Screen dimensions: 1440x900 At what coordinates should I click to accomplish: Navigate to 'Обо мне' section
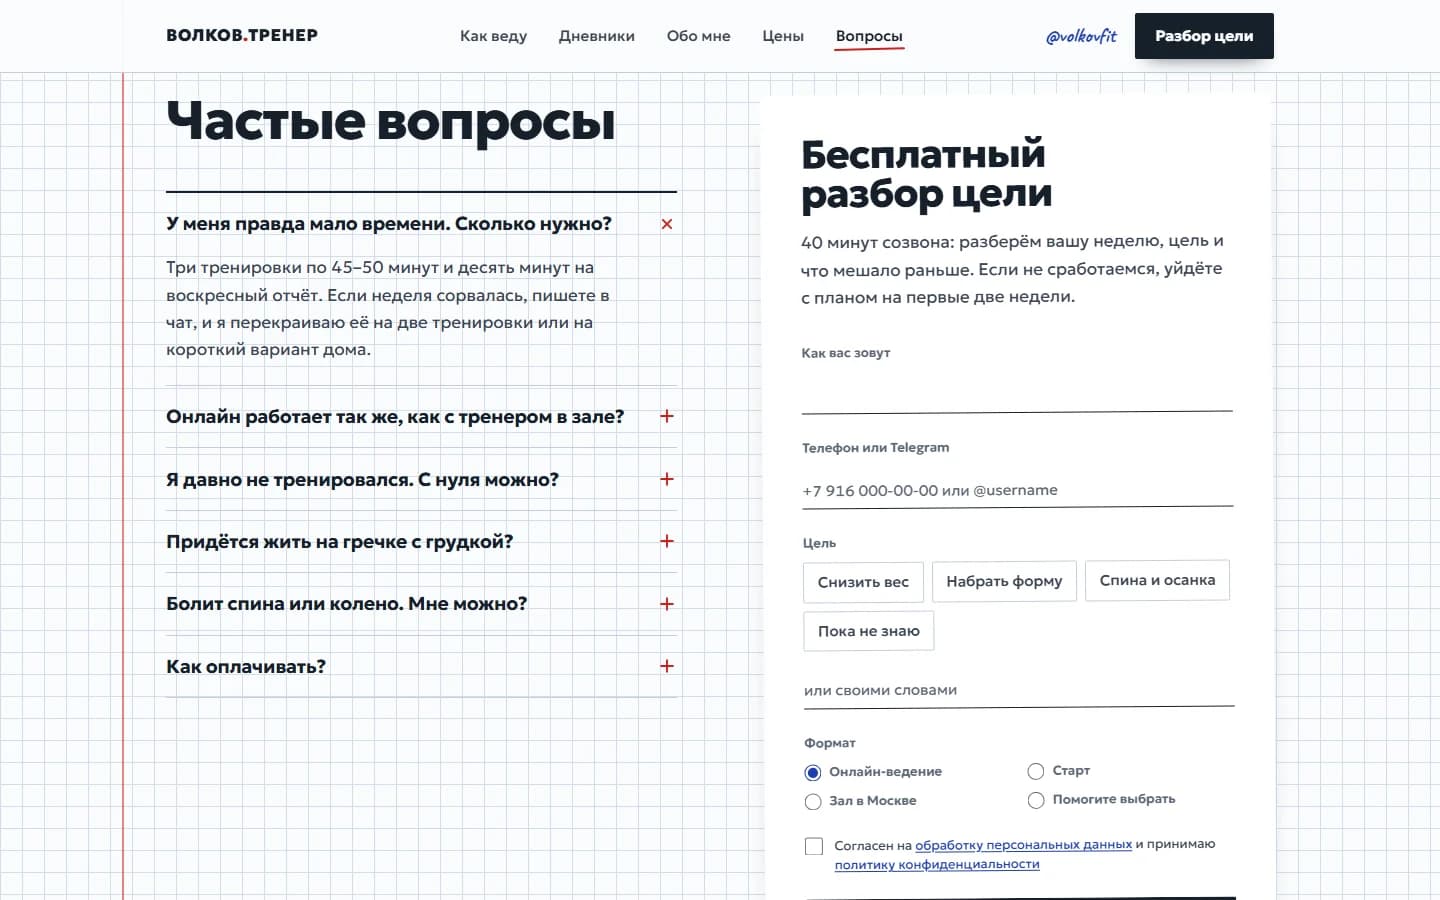(x=698, y=36)
